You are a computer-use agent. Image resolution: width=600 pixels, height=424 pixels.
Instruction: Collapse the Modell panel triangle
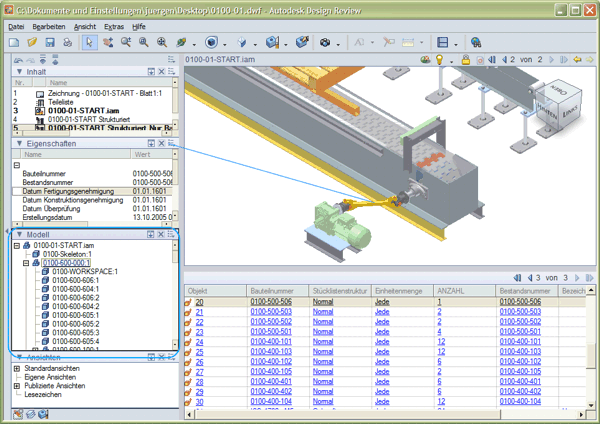coord(19,234)
